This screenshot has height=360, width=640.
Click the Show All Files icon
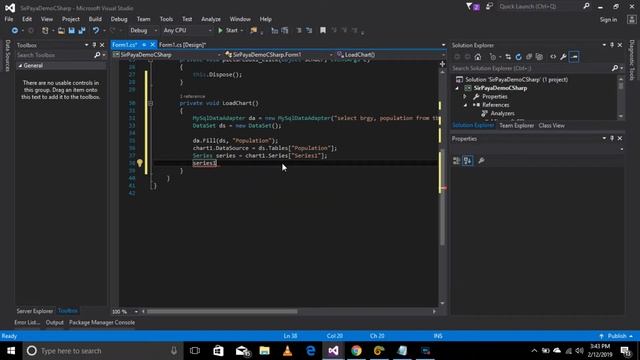[x=539, y=57]
